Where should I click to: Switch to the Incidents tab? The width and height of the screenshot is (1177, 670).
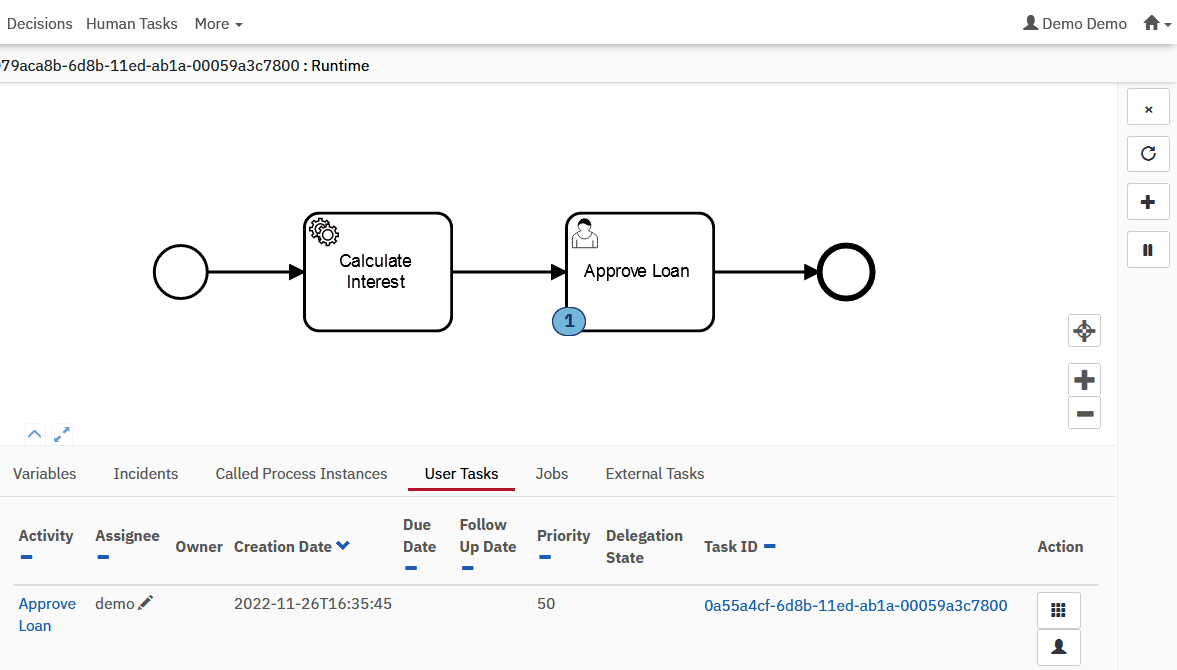[x=146, y=474]
